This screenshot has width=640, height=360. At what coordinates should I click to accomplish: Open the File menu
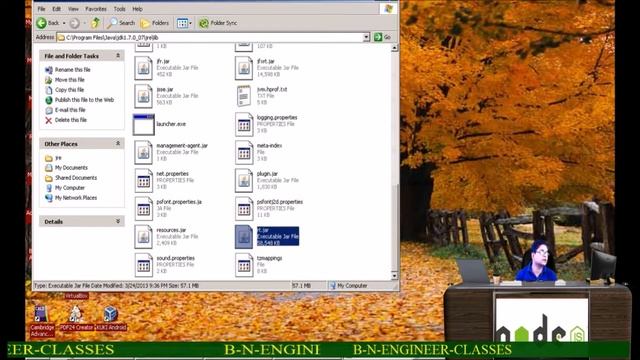41,9
